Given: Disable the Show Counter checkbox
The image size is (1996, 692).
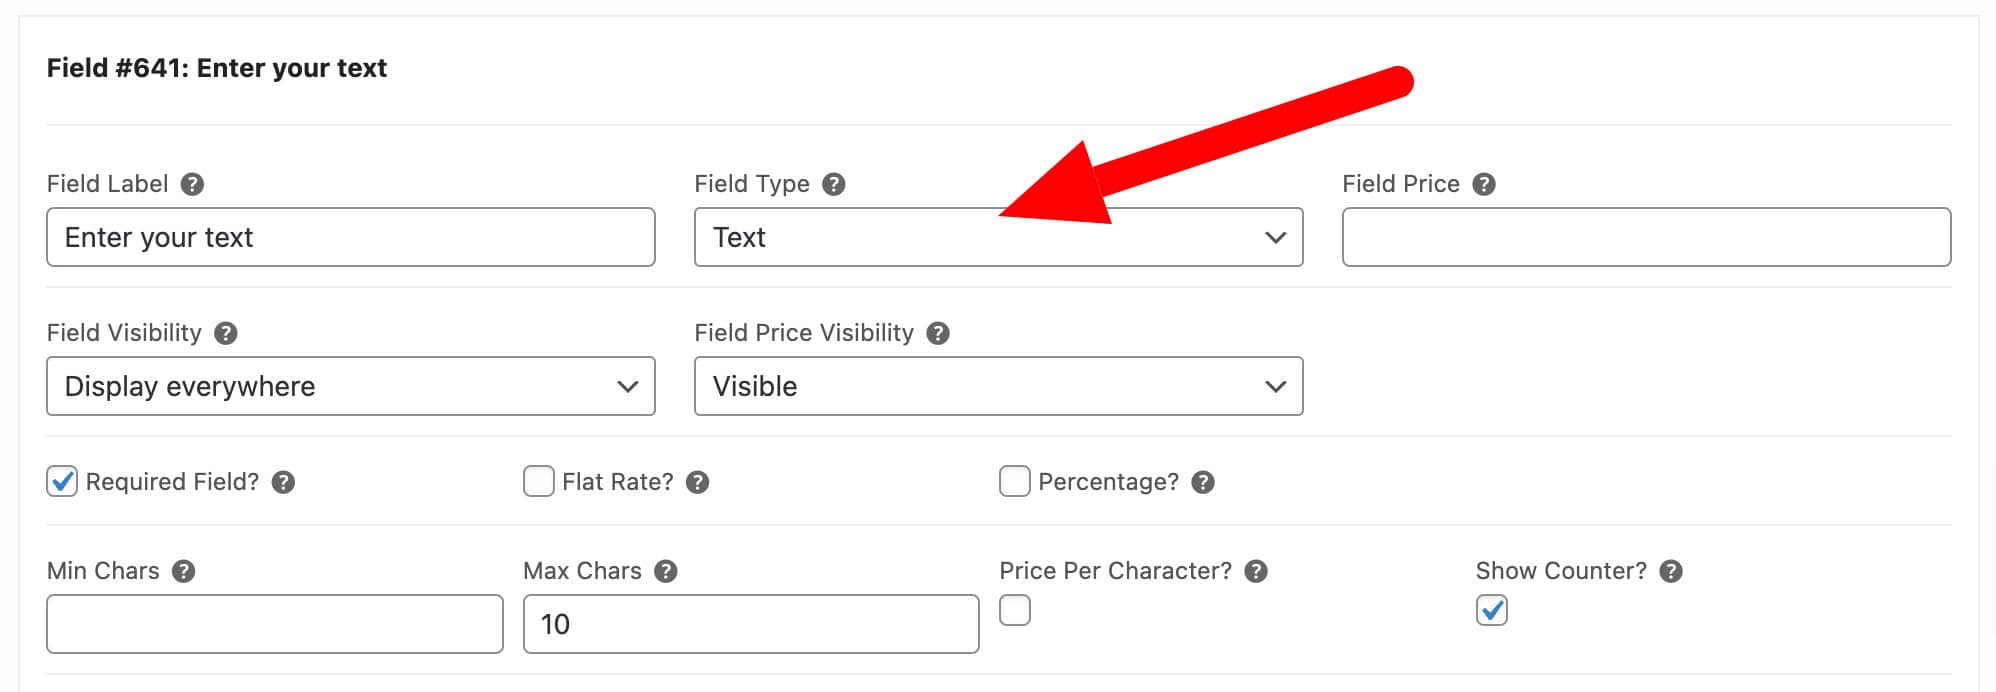Looking at the screenshot, I should click(1491, 611).
